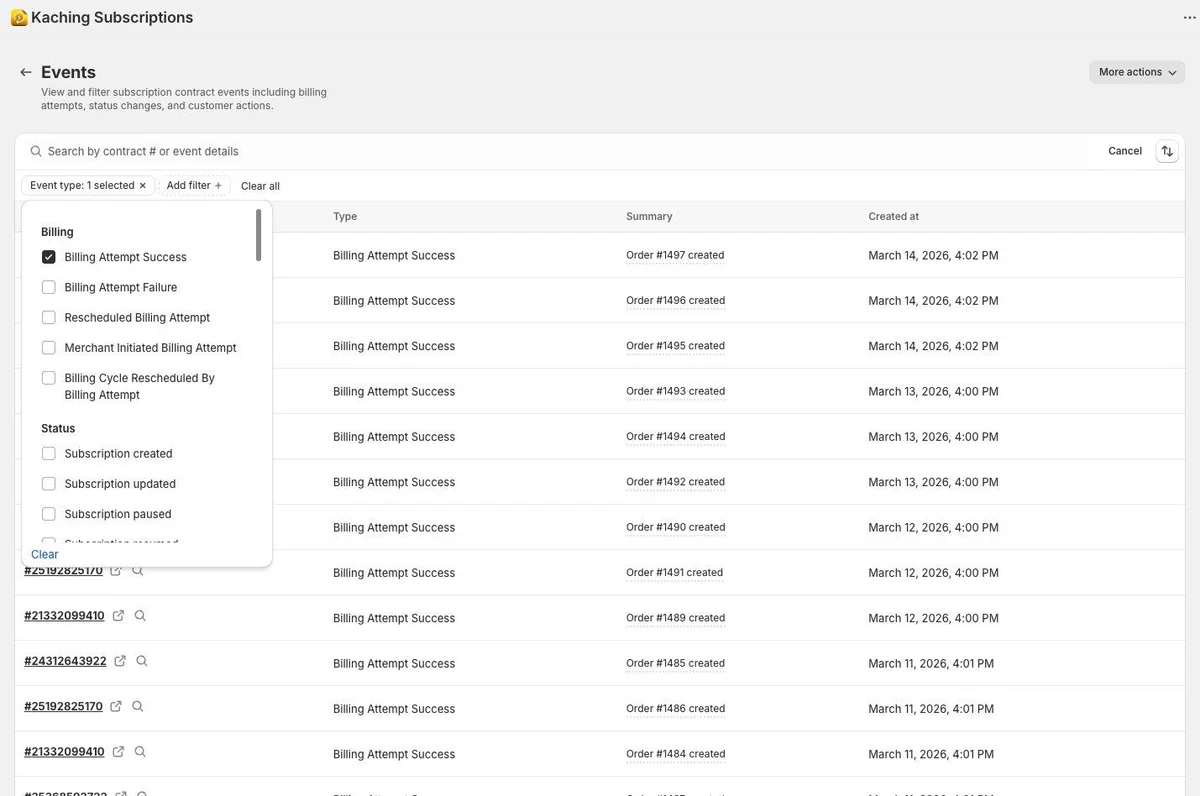The image size is (1200, 796).
Task: Open contract #24312643922 link
Action: tap(65, 661)
